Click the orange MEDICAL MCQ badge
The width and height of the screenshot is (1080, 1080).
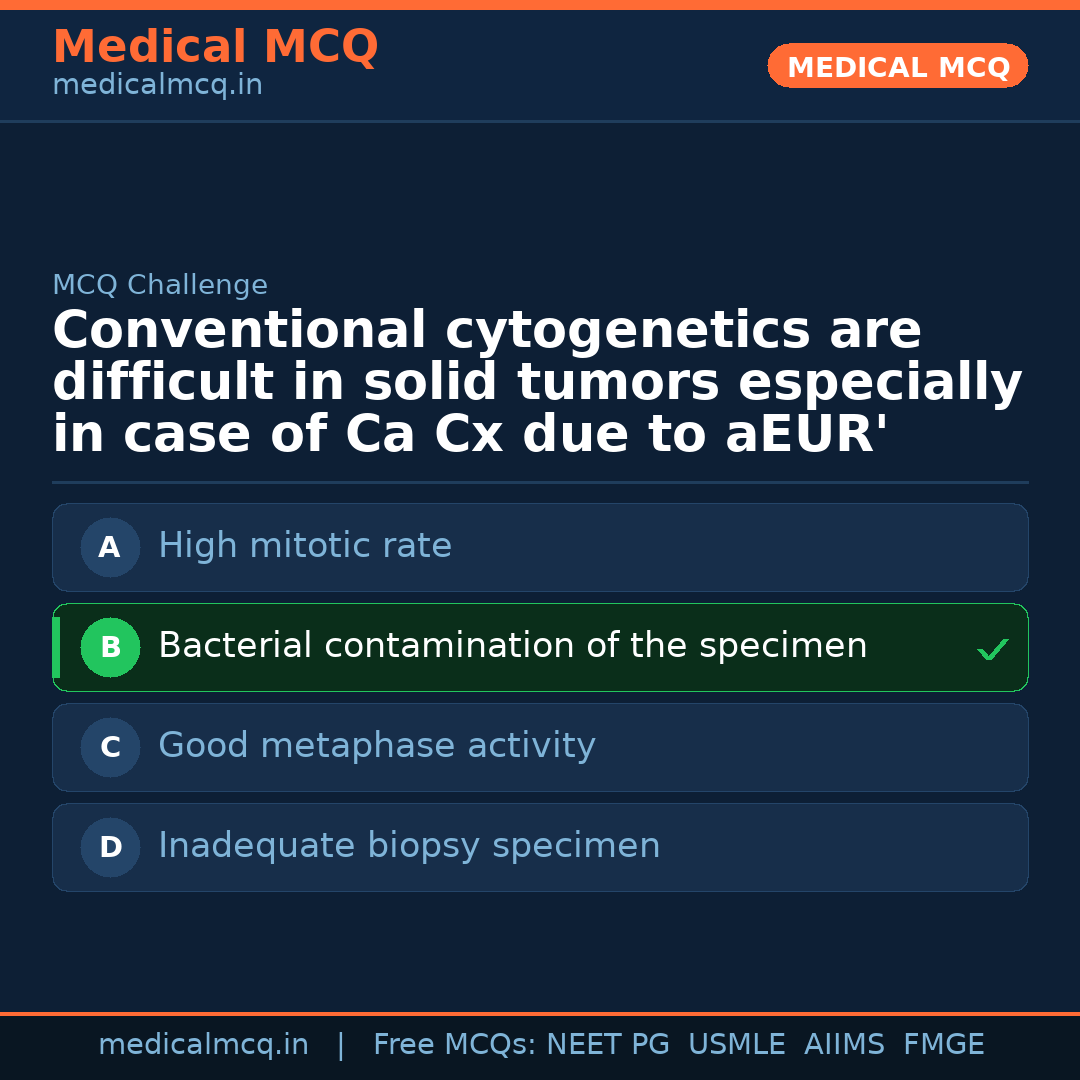897,66
